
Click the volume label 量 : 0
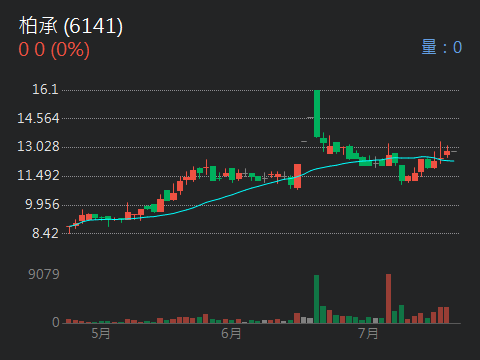point(442,47)
